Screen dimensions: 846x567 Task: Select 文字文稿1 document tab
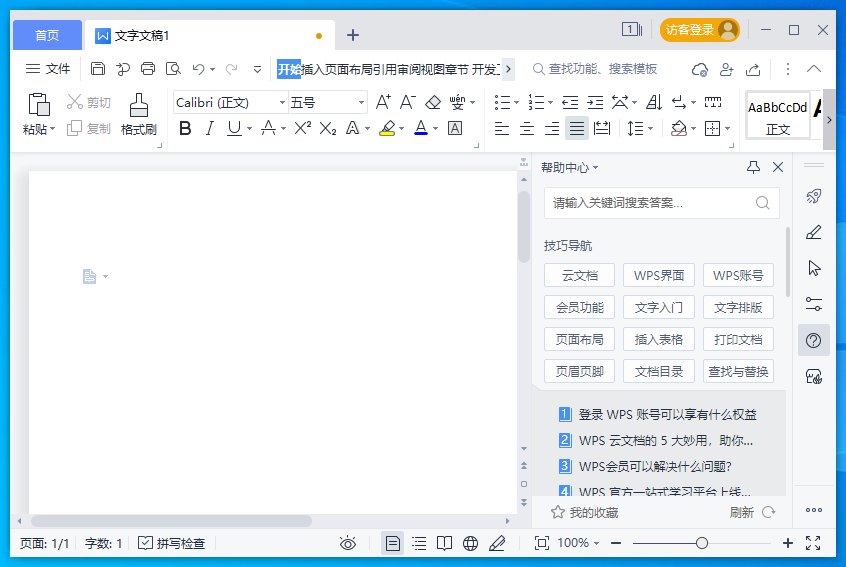click(x=209, y=36)
